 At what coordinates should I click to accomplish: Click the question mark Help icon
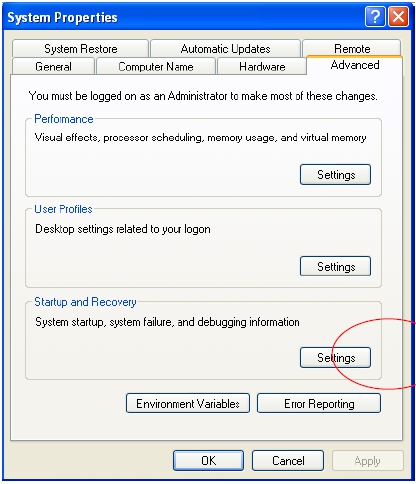point(375,17)
